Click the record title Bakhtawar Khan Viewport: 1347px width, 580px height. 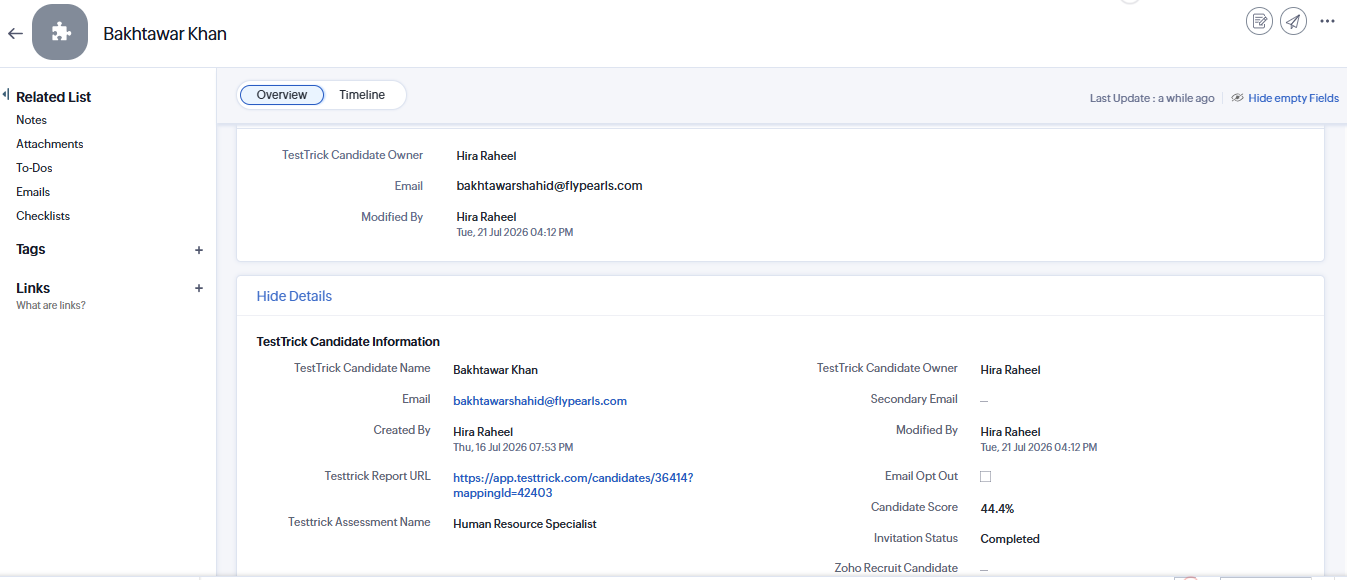click(x=165, y=34)
